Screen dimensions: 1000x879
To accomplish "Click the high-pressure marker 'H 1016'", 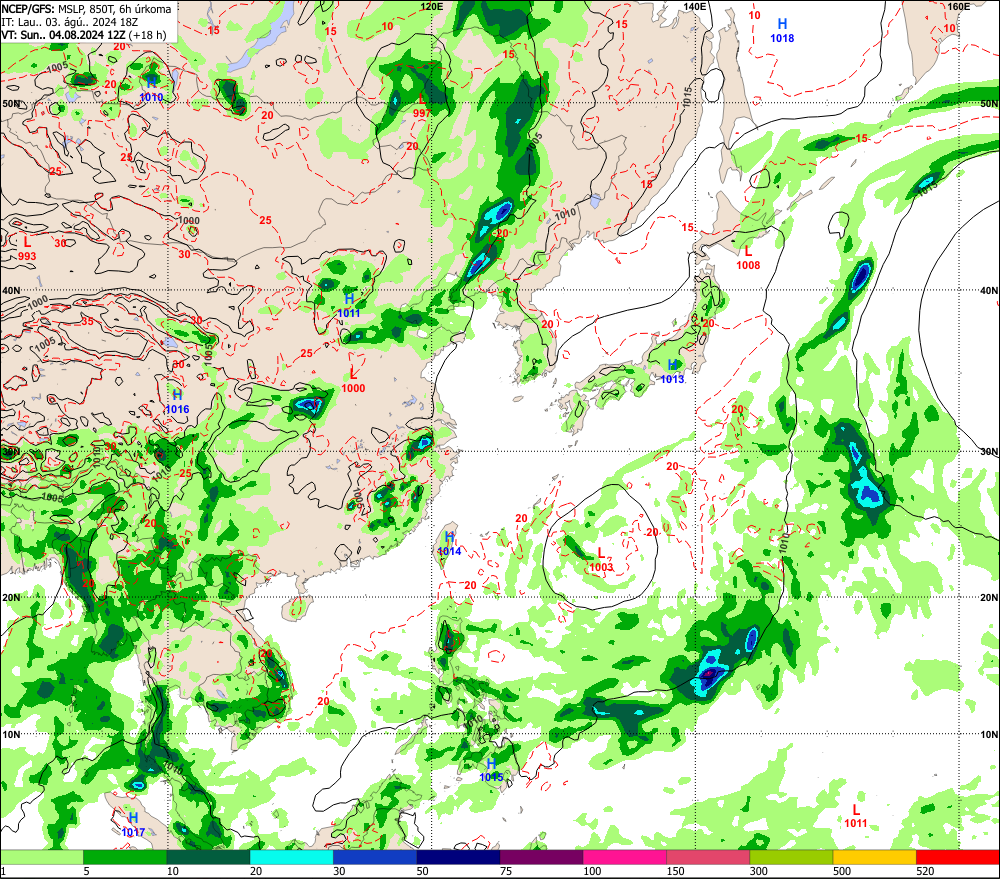I will (177, 402).
